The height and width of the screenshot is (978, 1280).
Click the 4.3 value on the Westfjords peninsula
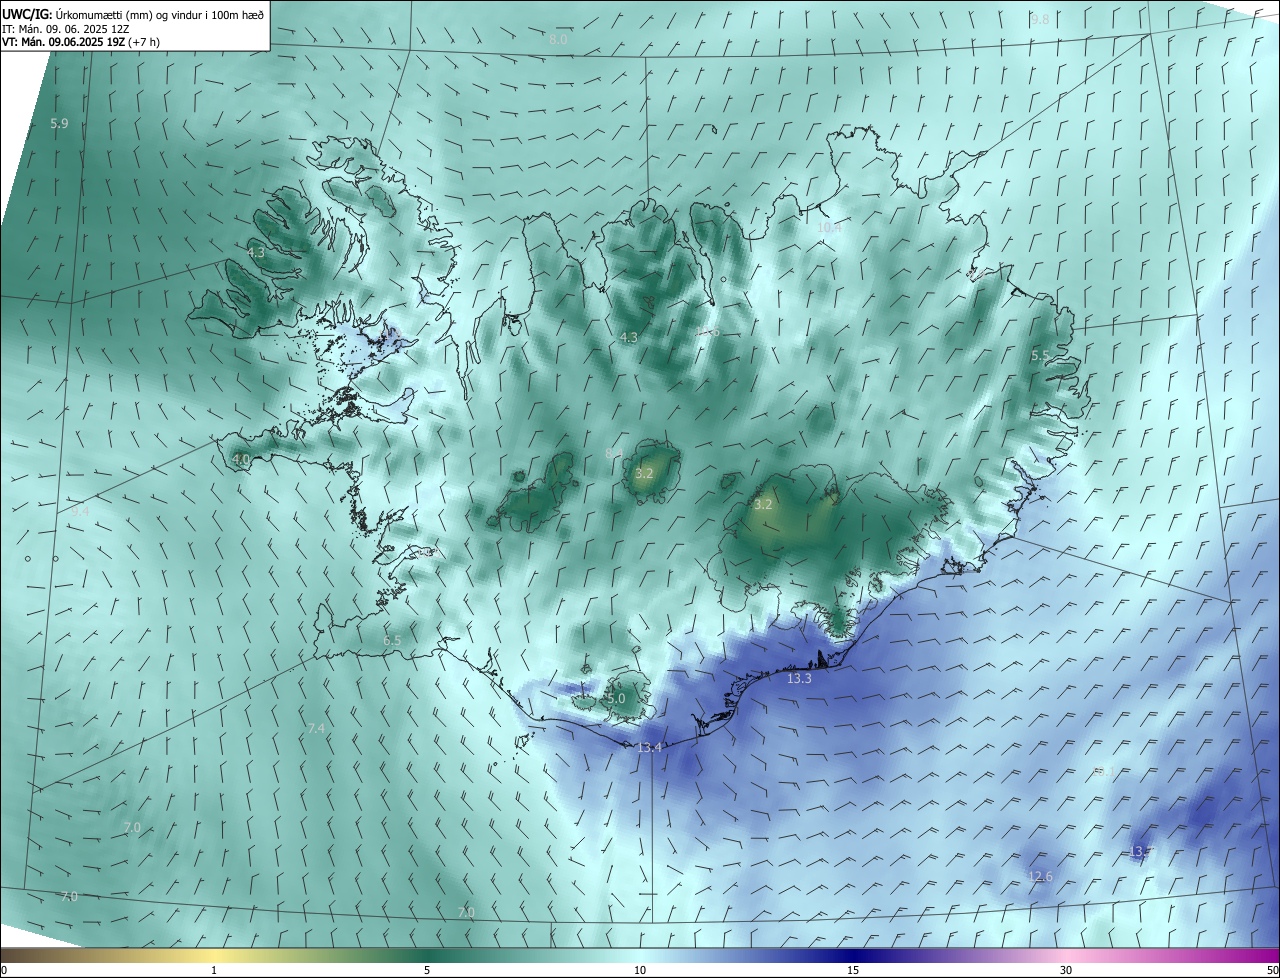click(256, 253)
